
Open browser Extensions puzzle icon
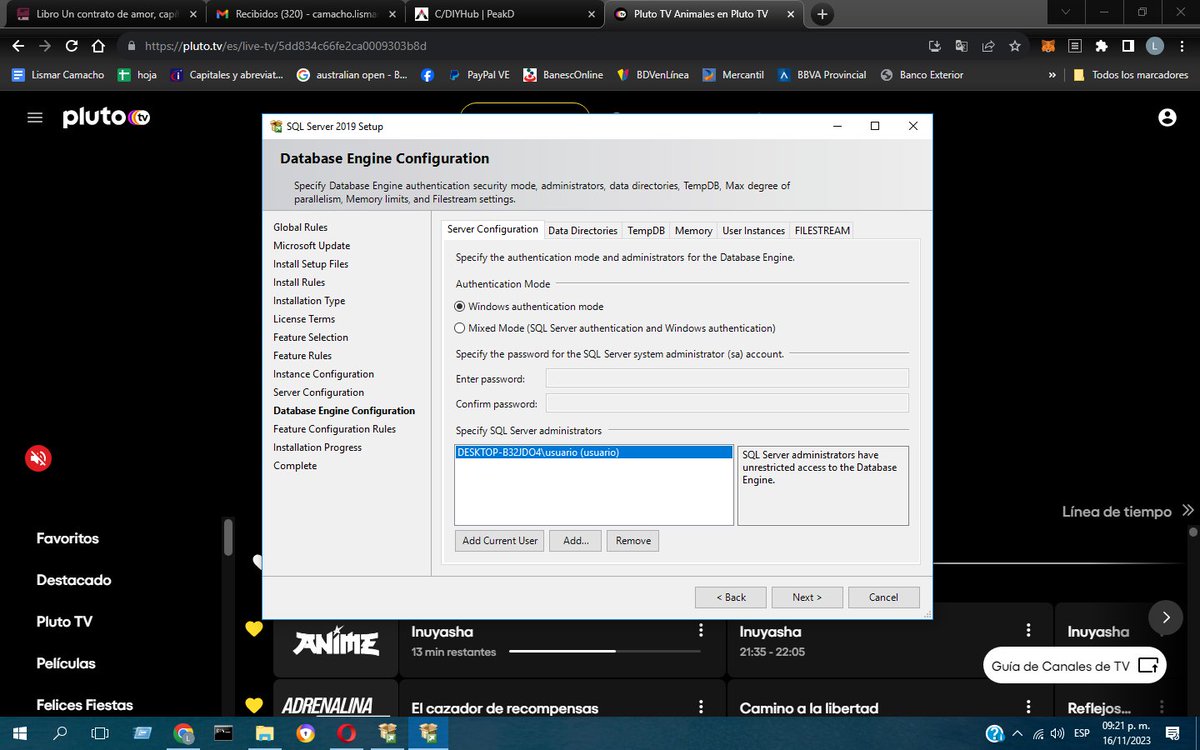1101,46
